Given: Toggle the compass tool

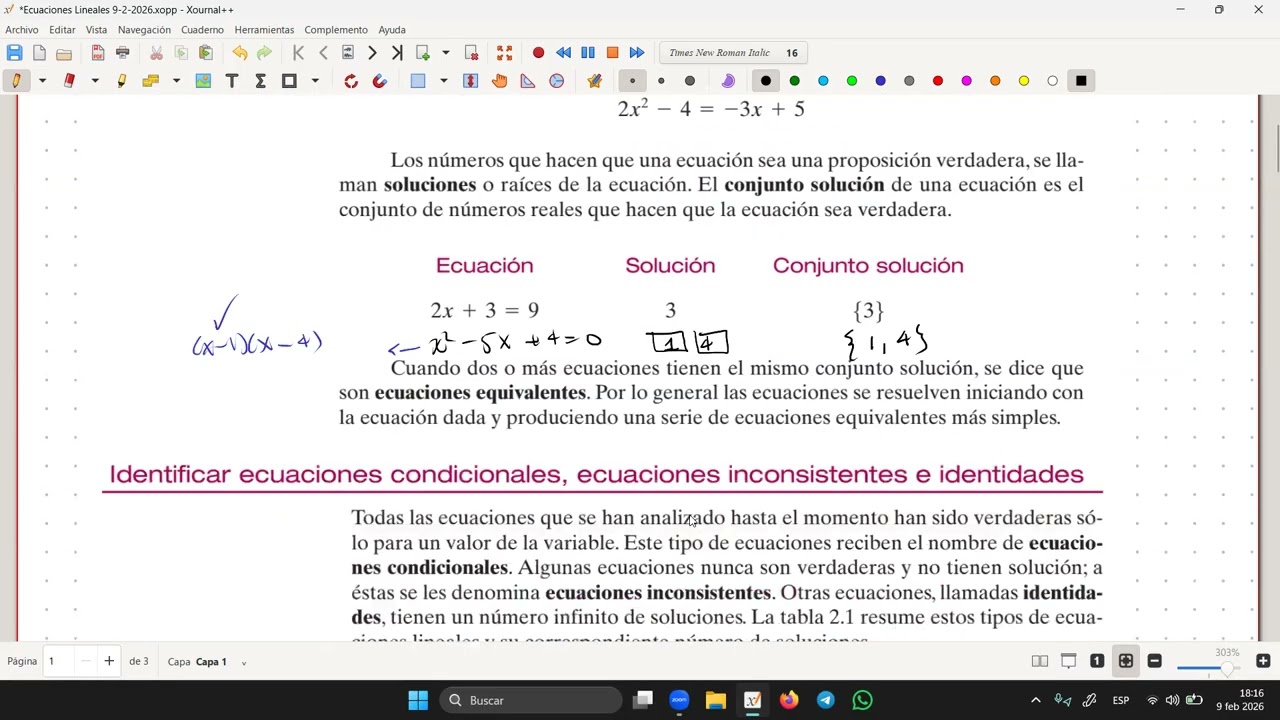Looking at the screenshot, I should [557, 81].
